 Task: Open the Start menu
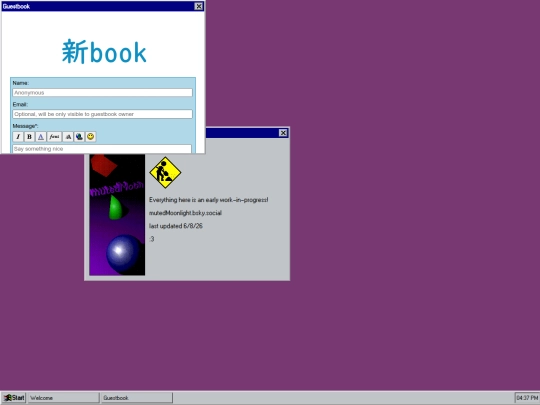[14, 398]
